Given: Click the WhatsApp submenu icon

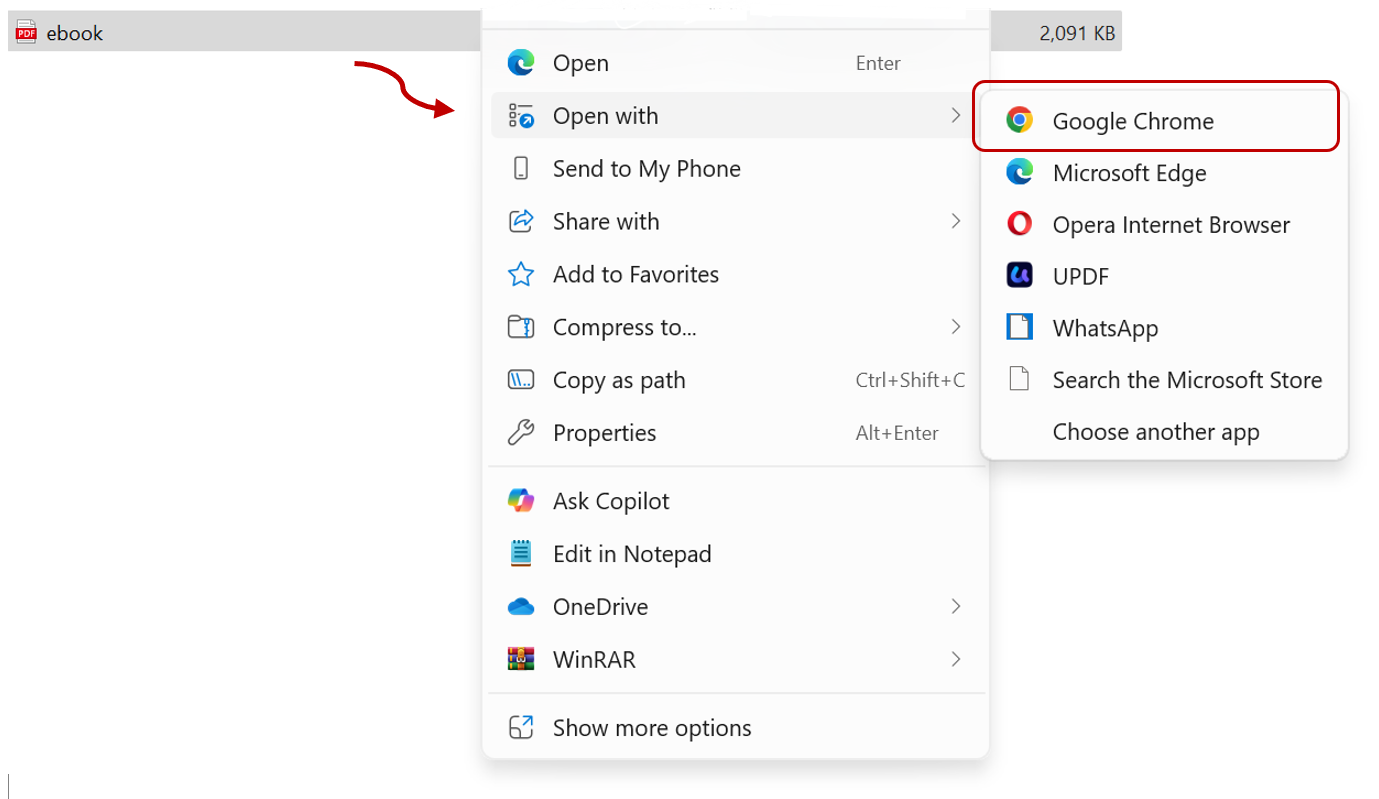Looking at the screenshot, I should pos(1019,327).
